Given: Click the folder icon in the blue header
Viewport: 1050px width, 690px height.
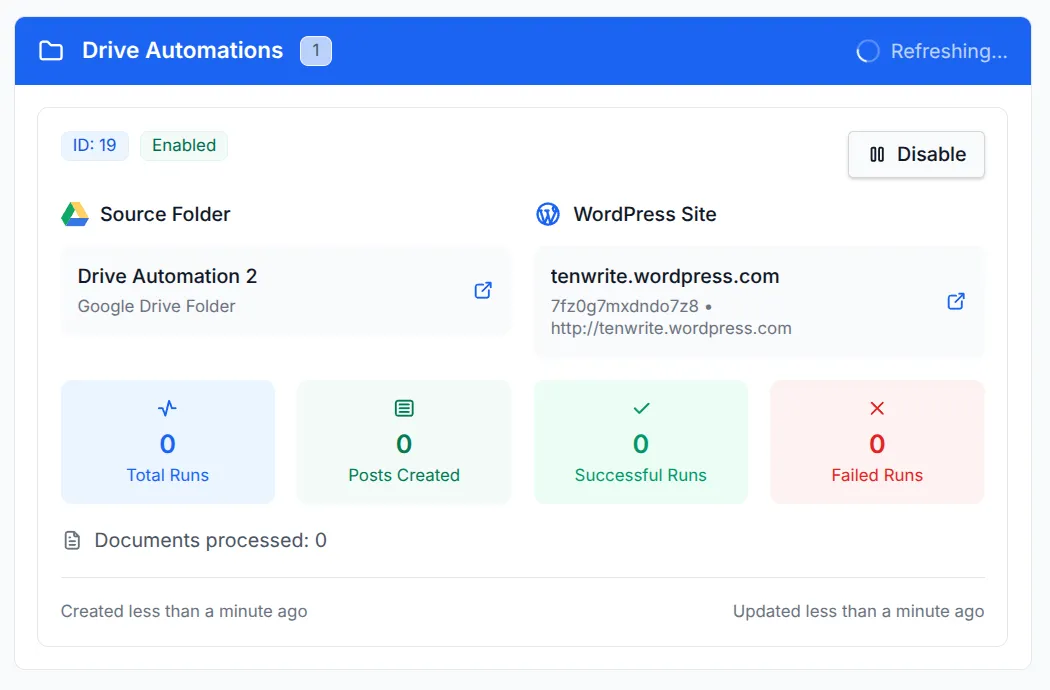Looking at the screenshot, I should [x=50, y=50].
